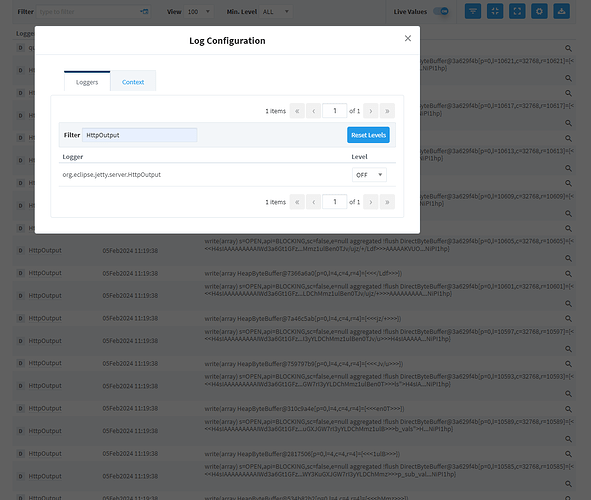This screenshot has width=591, height=500.
Task: Jump to last page in bottom pager
Action: pos(387,202)
